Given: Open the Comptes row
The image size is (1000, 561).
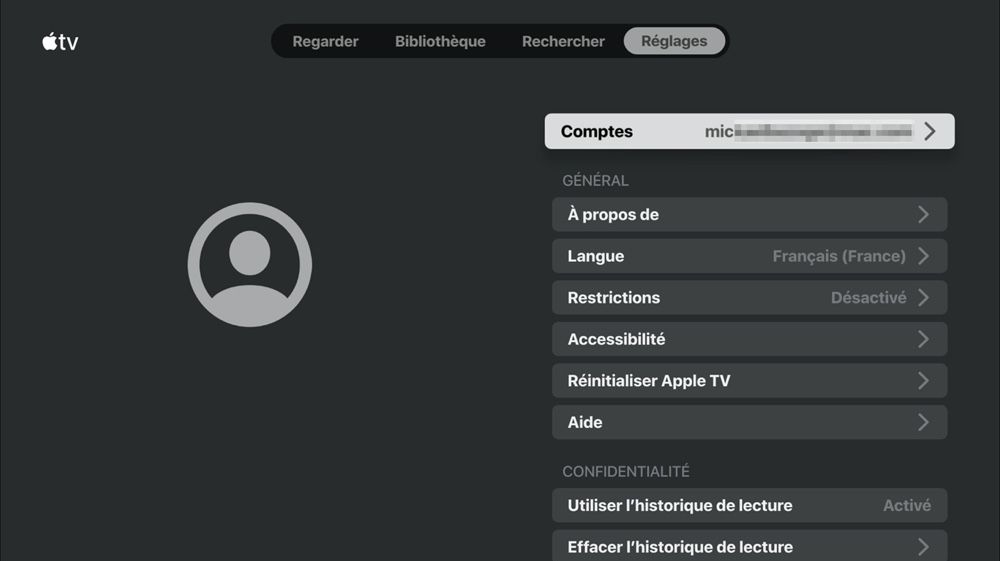Looking at the screenshot, I should tap(749, 131).
